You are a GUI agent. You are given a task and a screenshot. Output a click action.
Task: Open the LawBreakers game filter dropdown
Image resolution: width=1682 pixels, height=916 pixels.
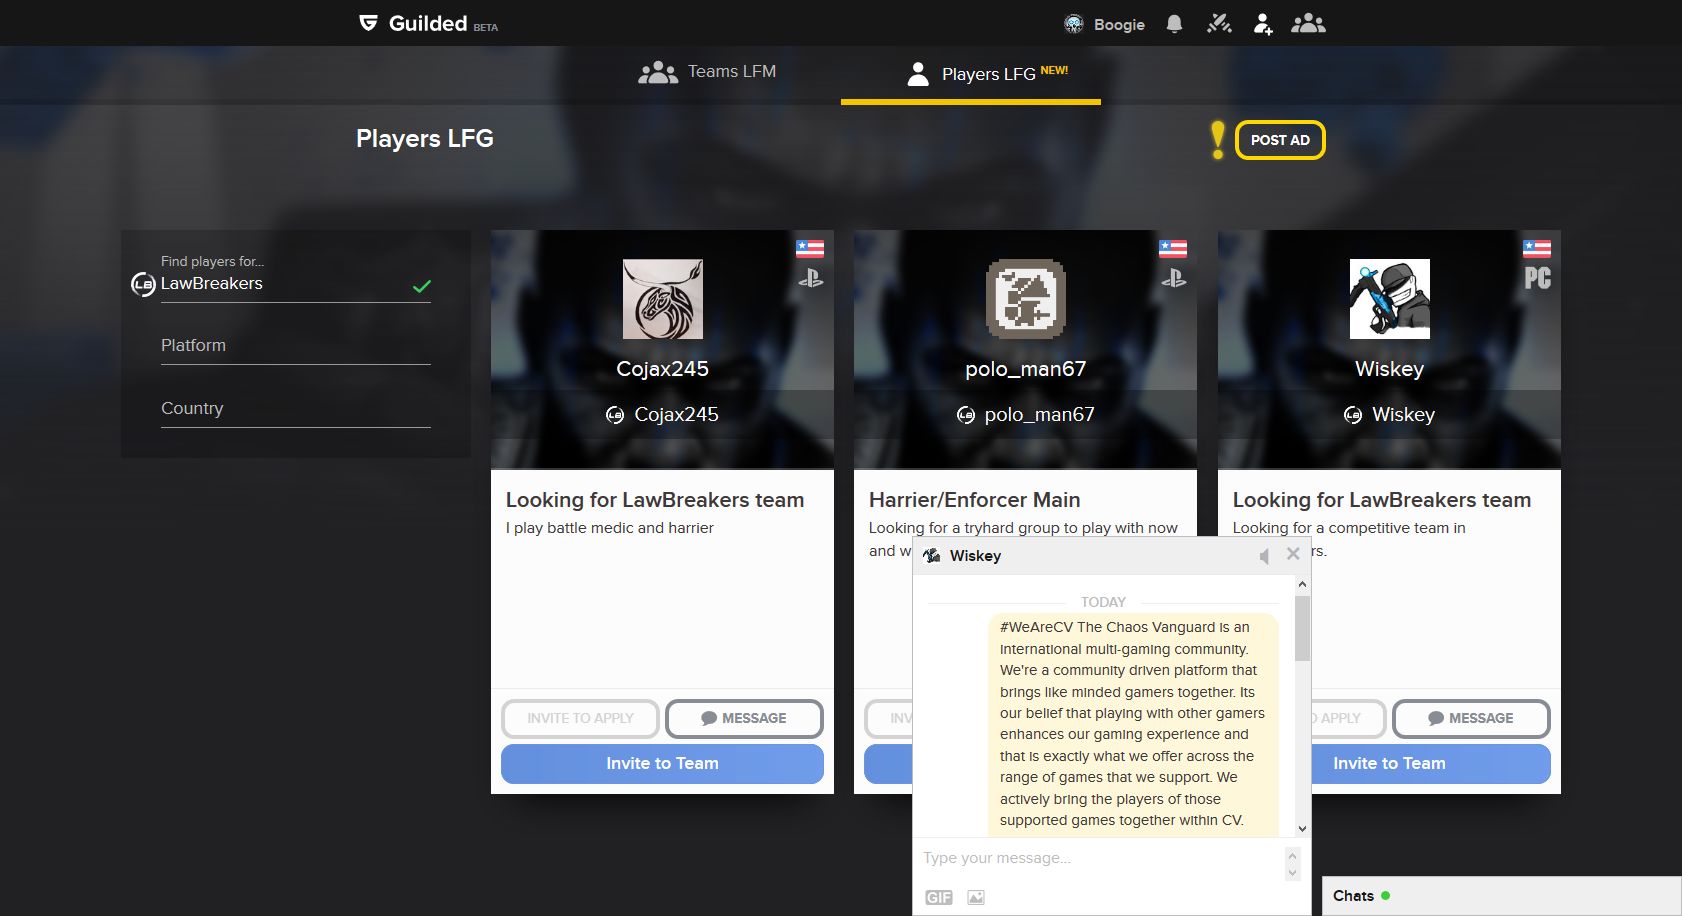pyautogui.click(x=296, y=284)
